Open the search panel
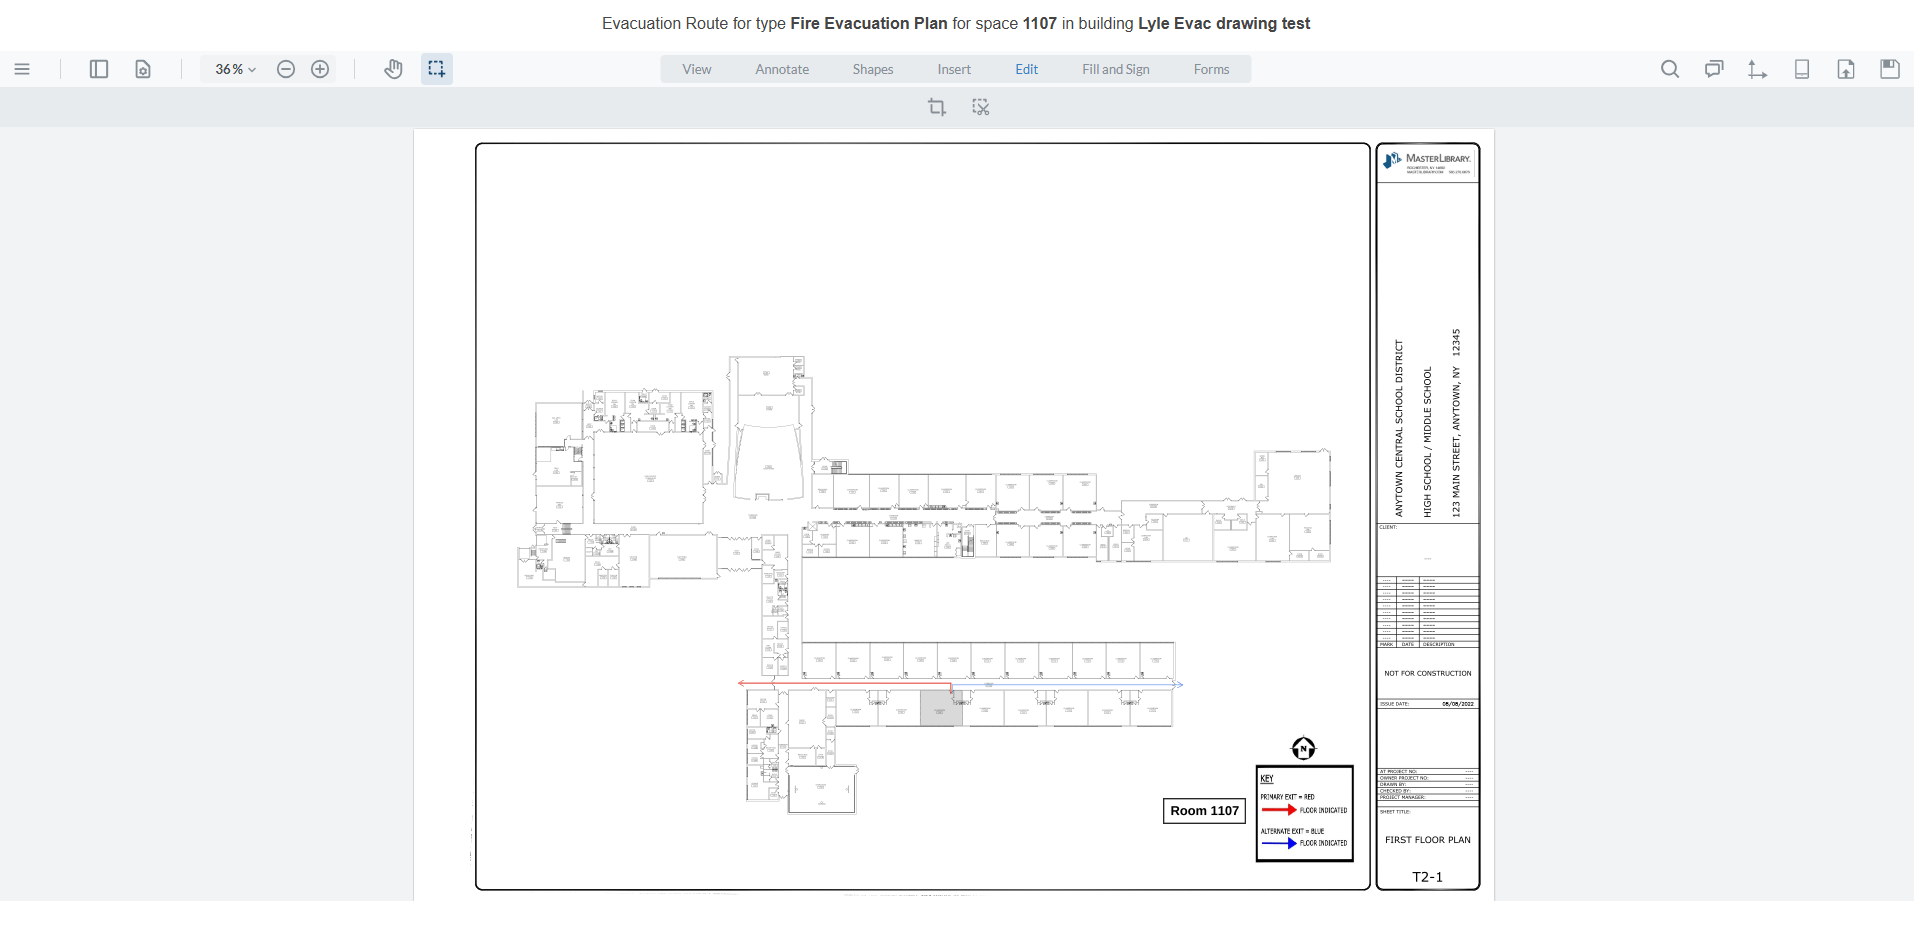Image resolution: width=1914 pixels, height=937 pixels. click(x=1670, y=69)
